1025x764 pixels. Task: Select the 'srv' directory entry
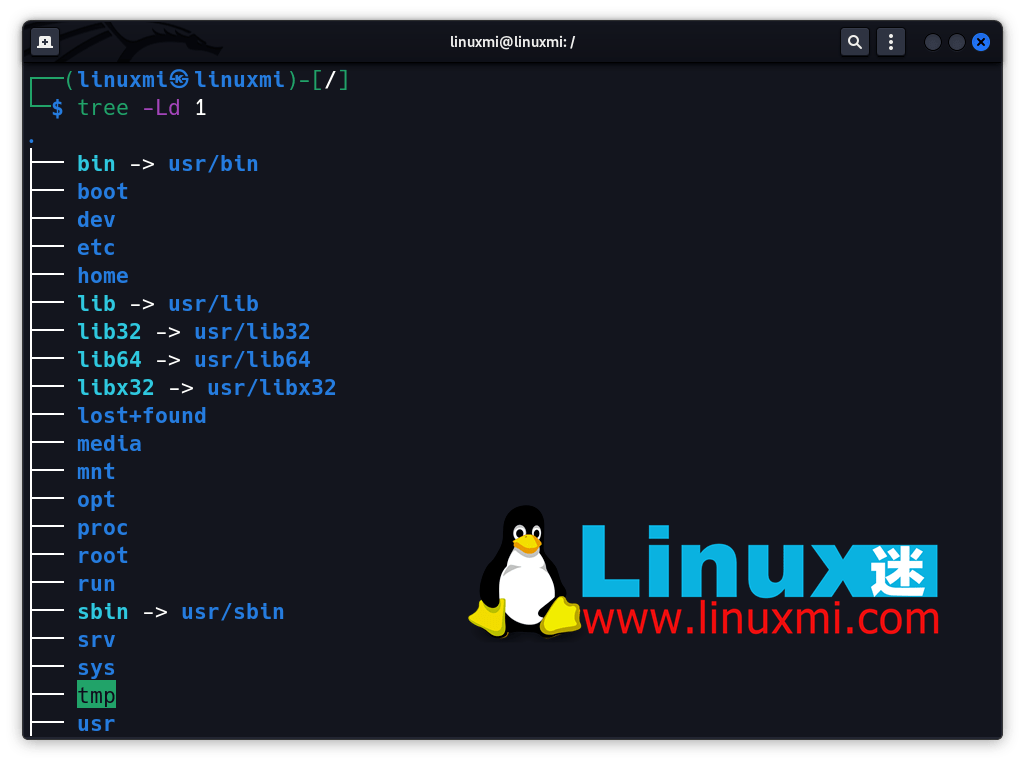pyautogui.click(x=96, y=640)
